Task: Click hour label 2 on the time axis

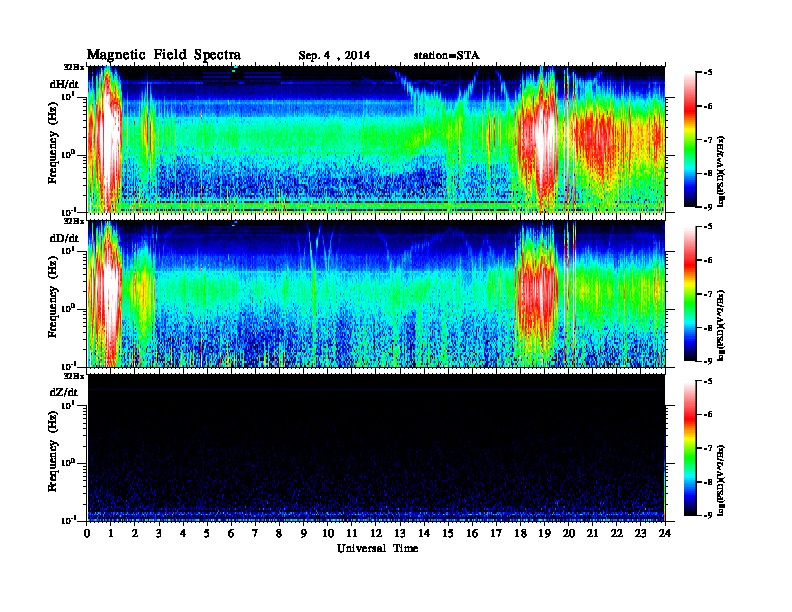Action: [135, 533]
